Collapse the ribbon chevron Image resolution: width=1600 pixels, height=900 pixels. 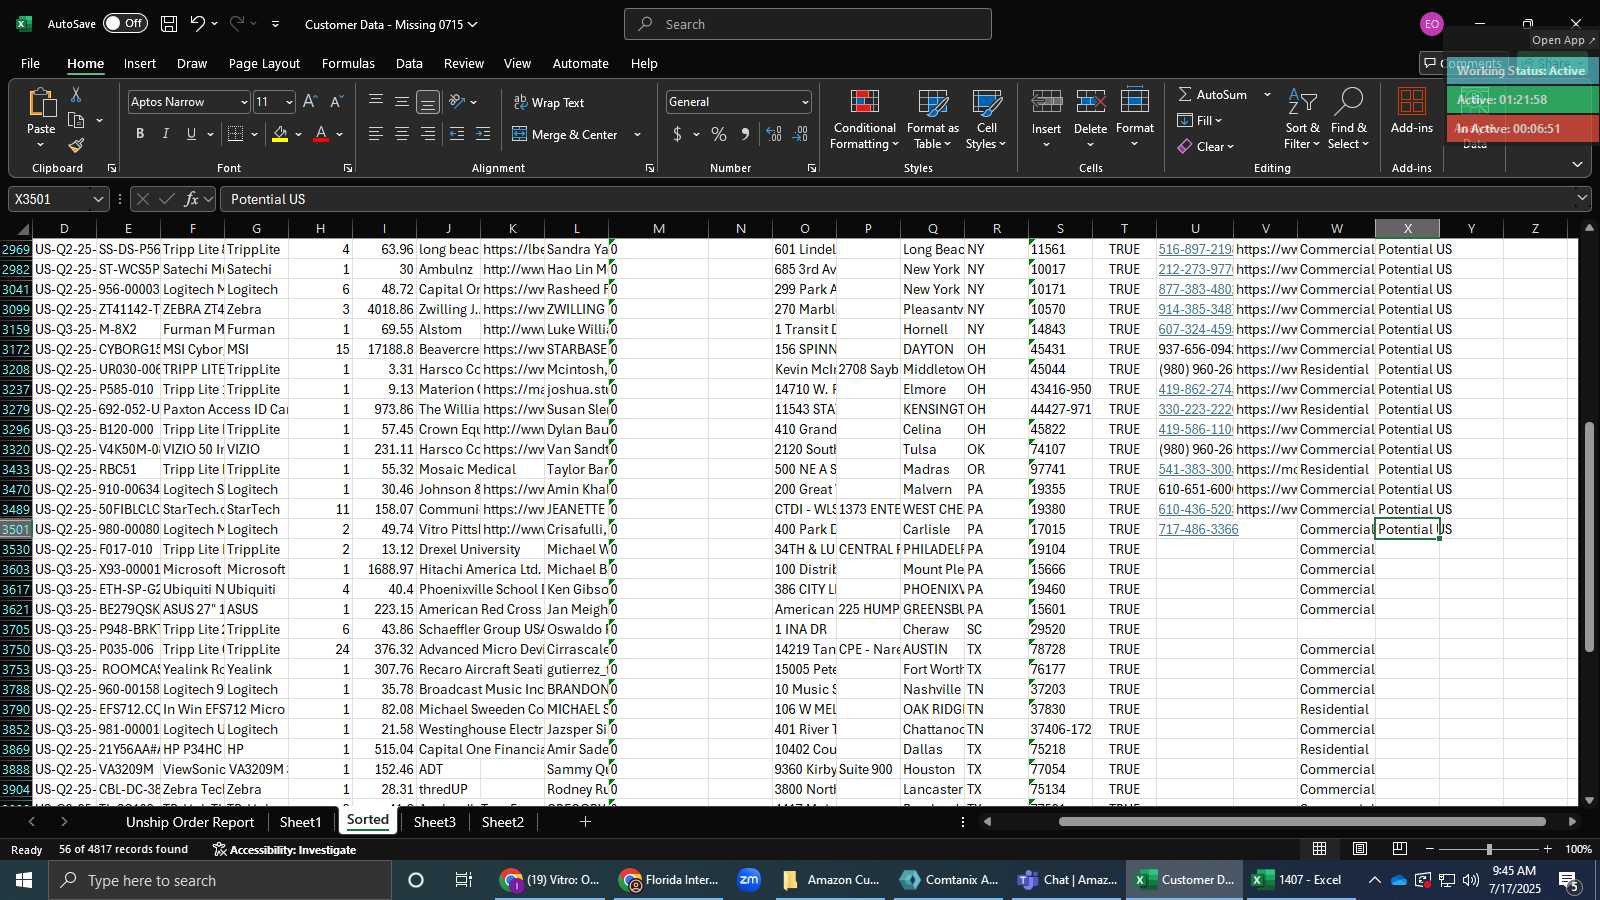[1577, 164]
